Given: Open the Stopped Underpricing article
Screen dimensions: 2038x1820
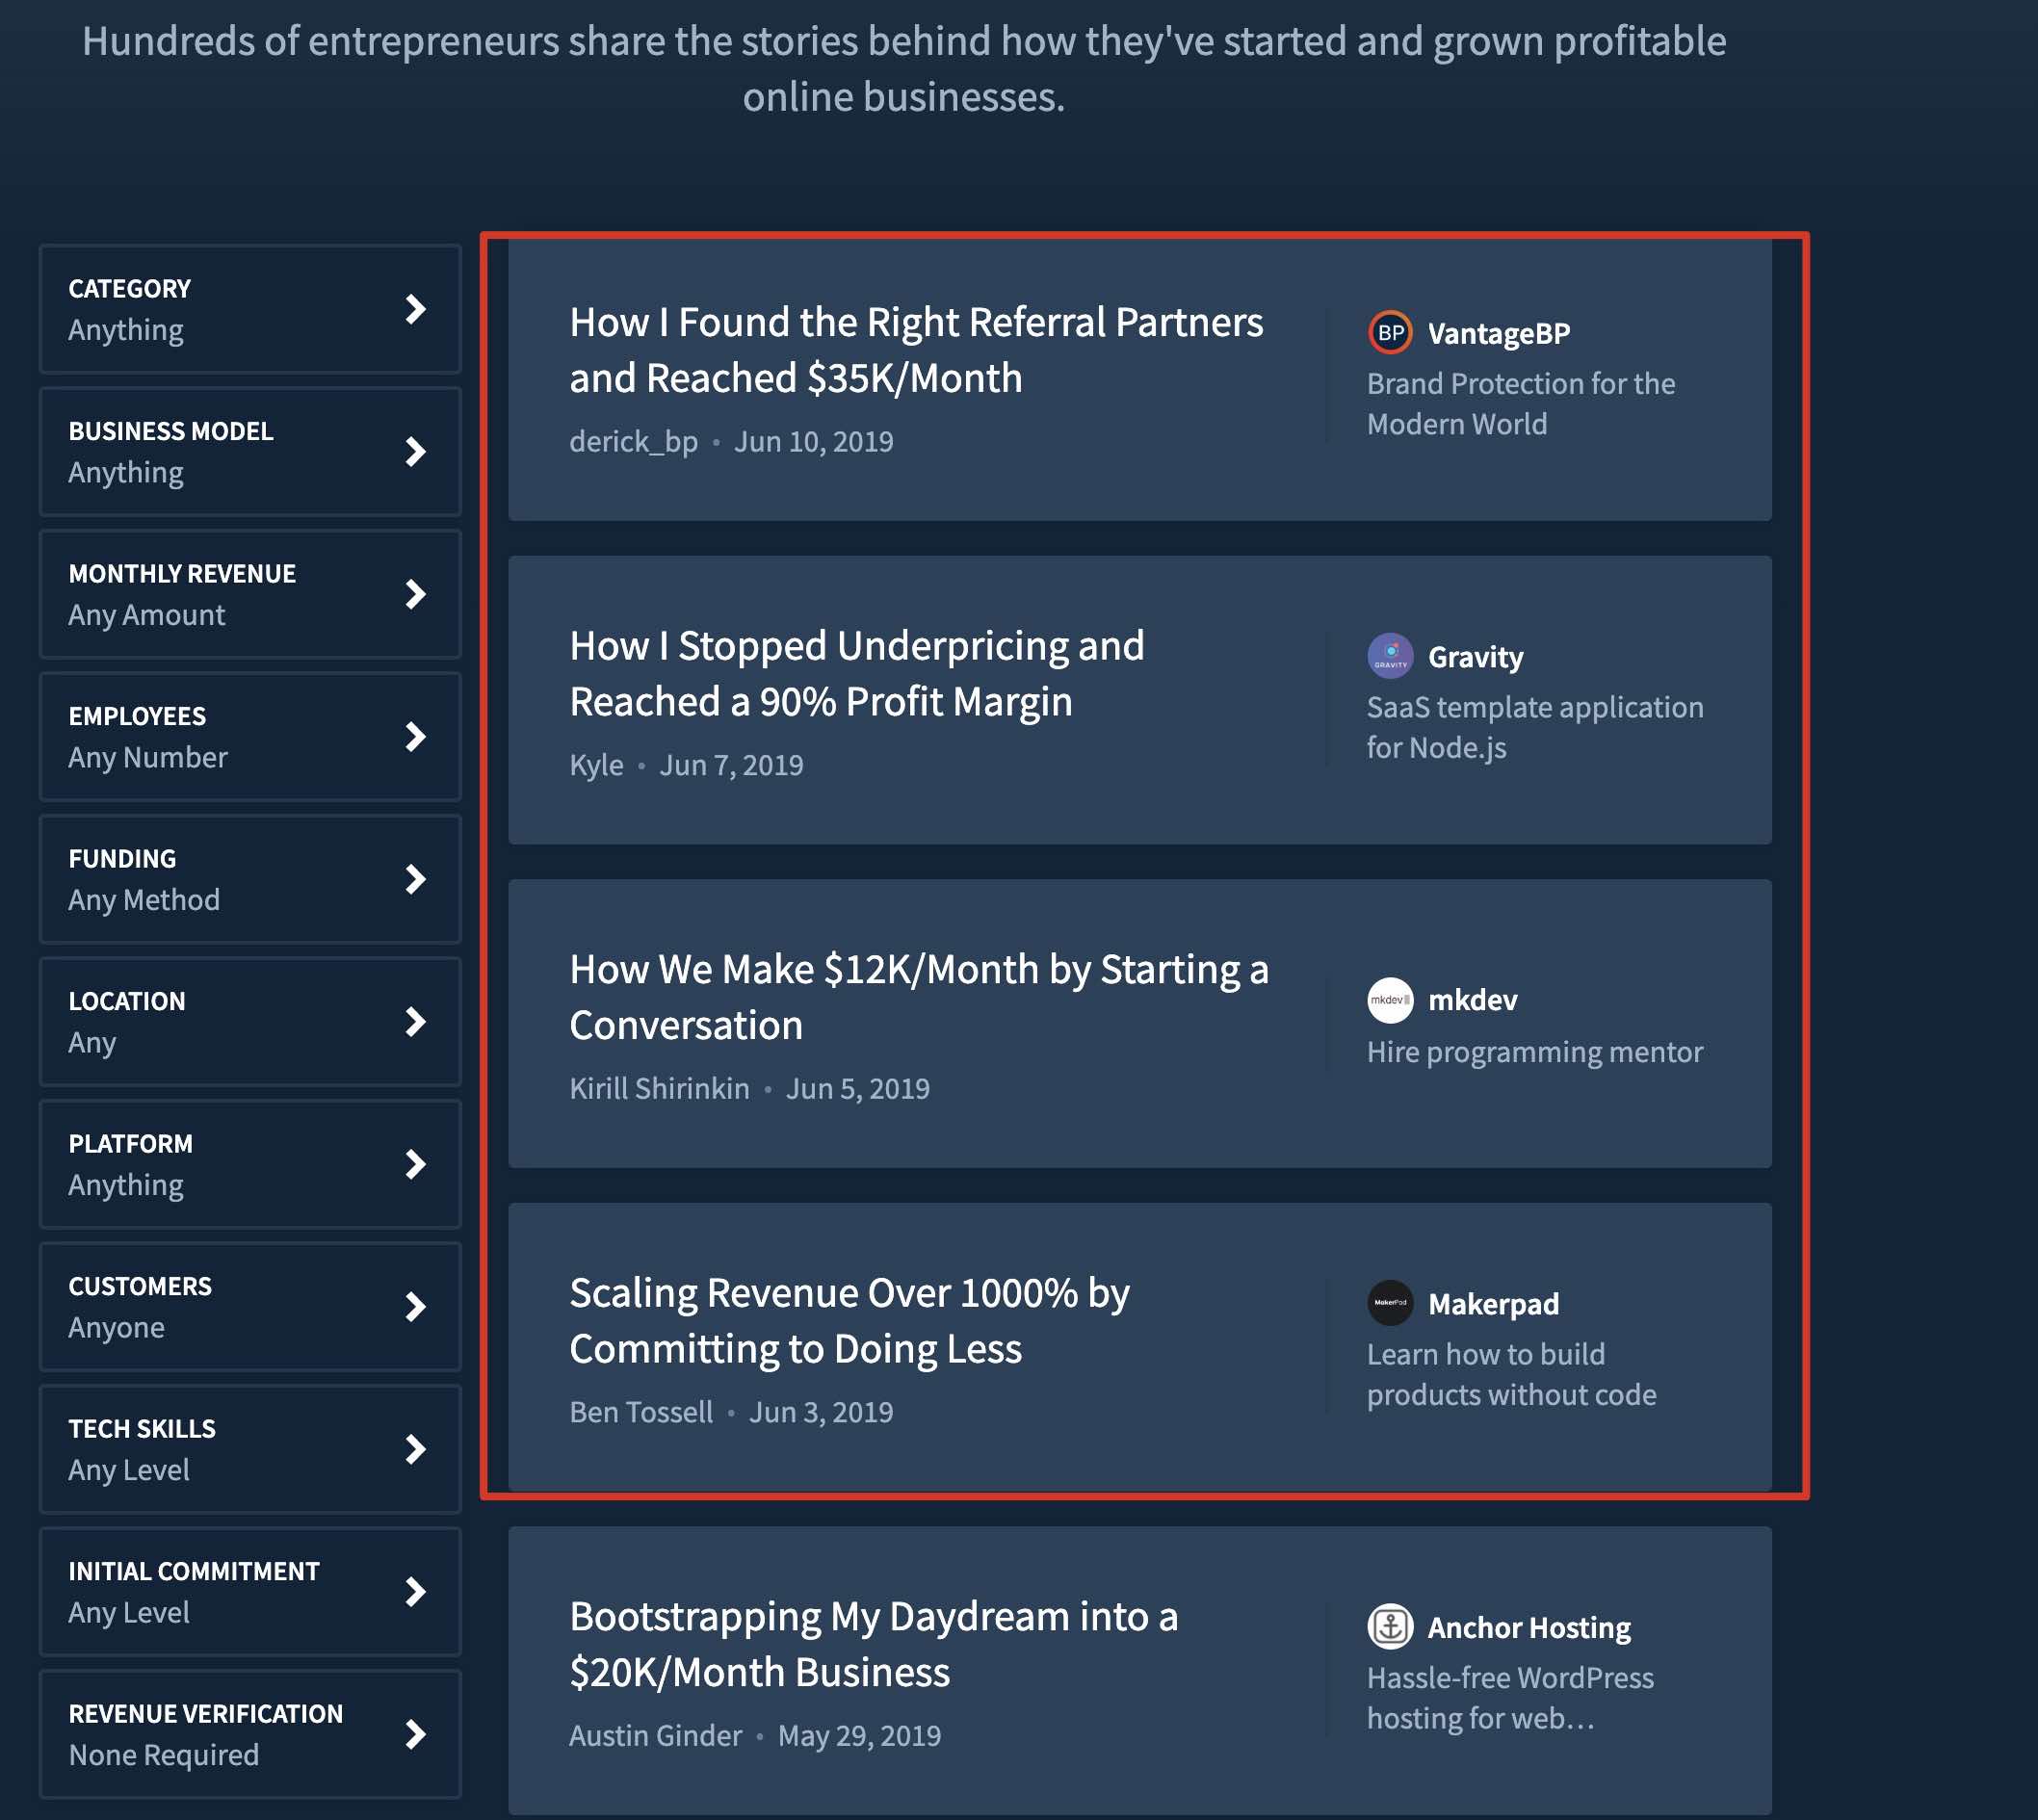Looking at the screenshot, I should [856, 673].
